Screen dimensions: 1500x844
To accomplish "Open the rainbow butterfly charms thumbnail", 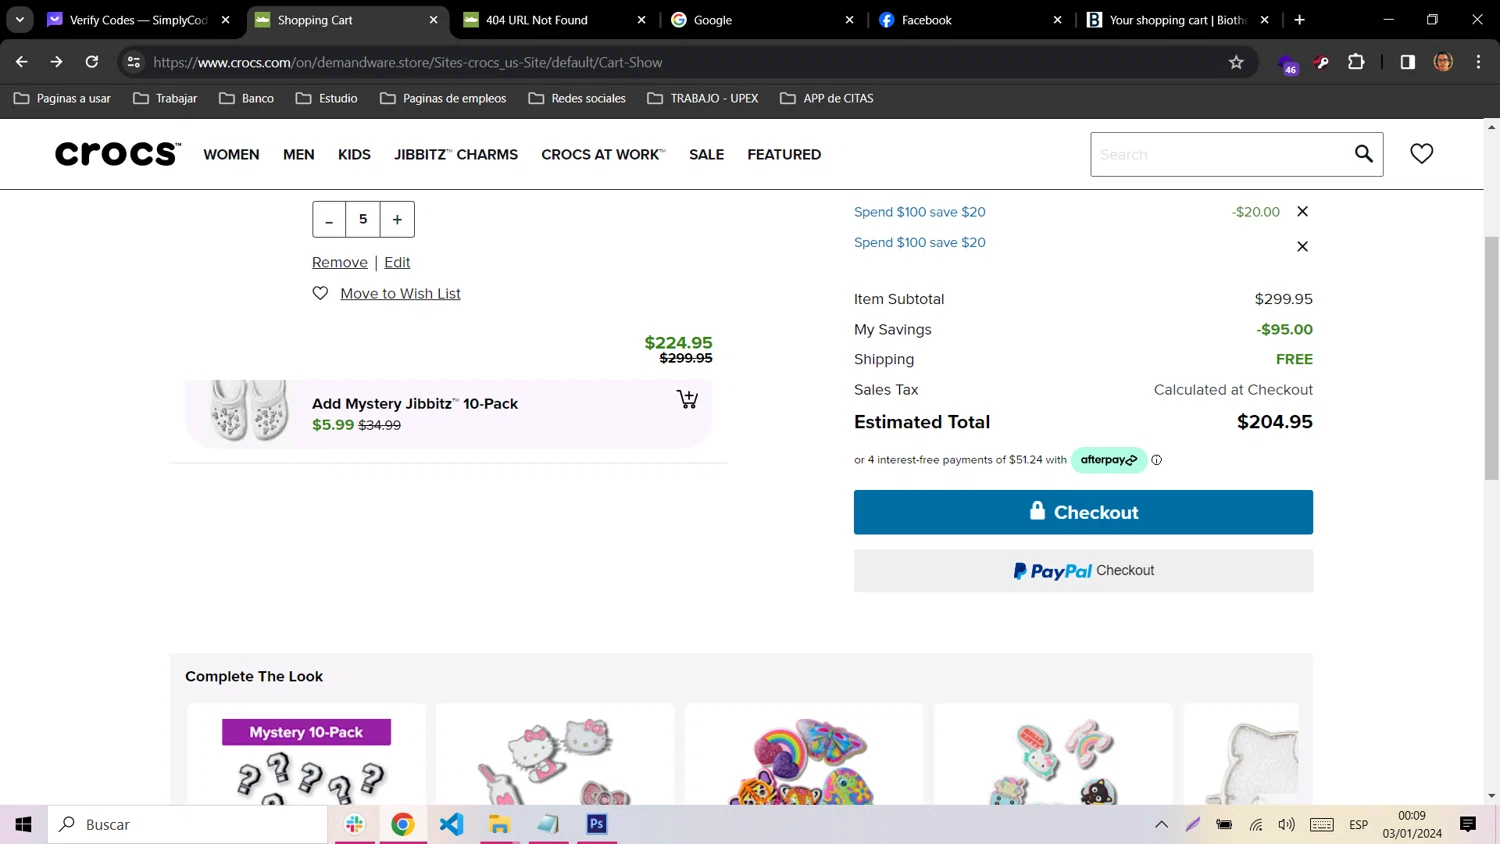I will click(x=804, y=755).
